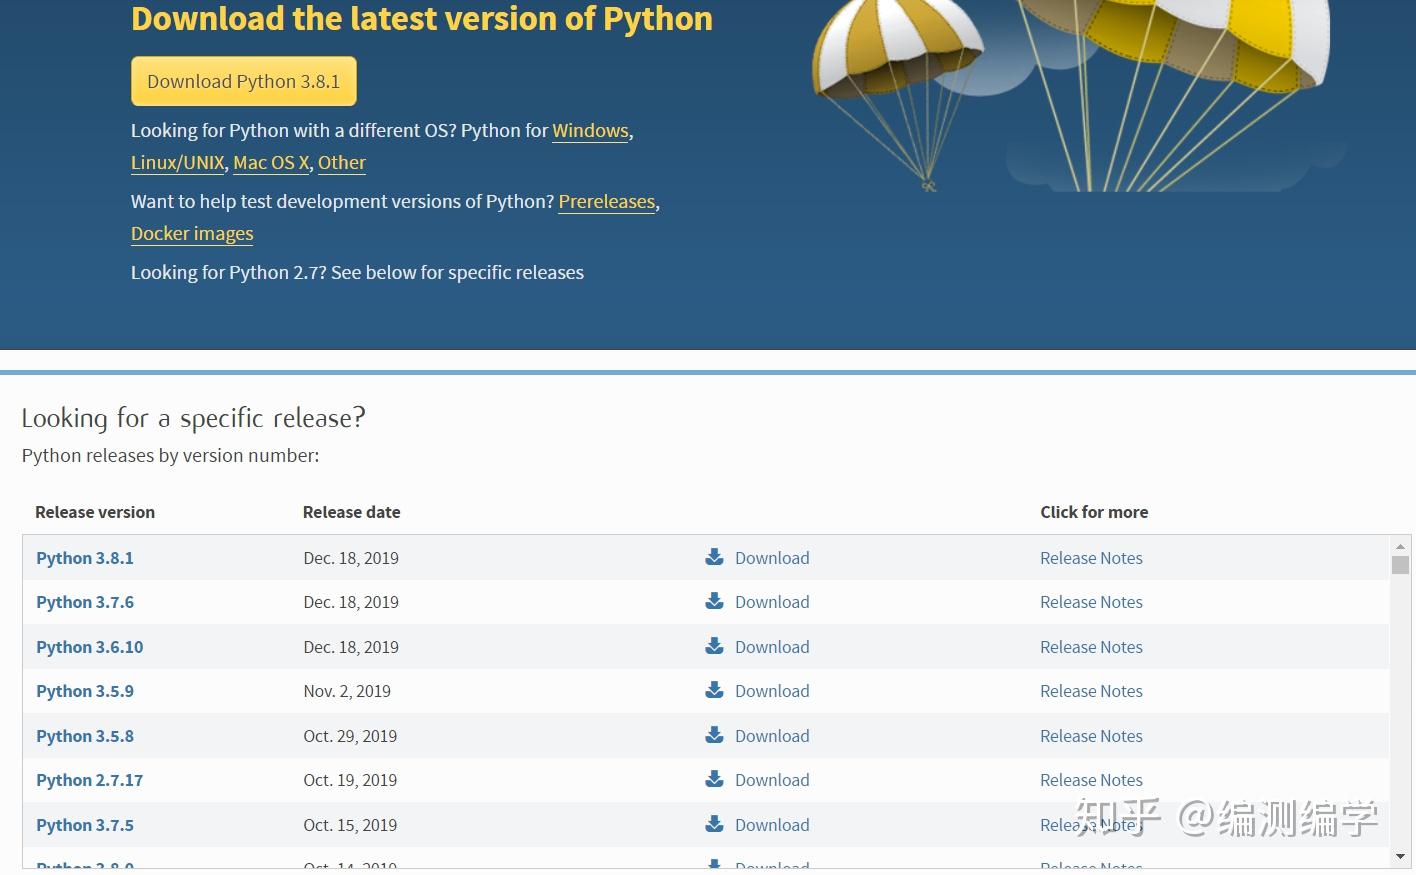Open Release Notes for Python 3.6.10
Image resolution: width=1416 pixels, height=875 pixels.
point(1091,646)
